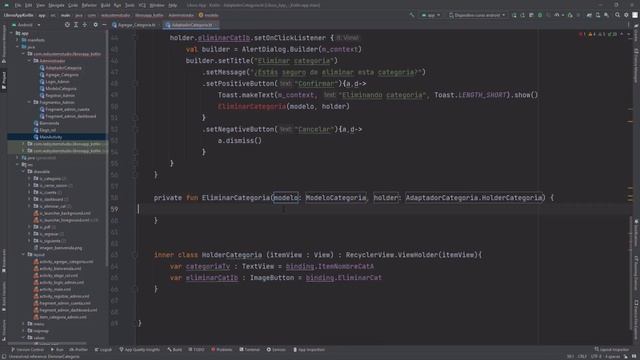Open the Services tool window
The image size is (640, 360).
(276, 350)
